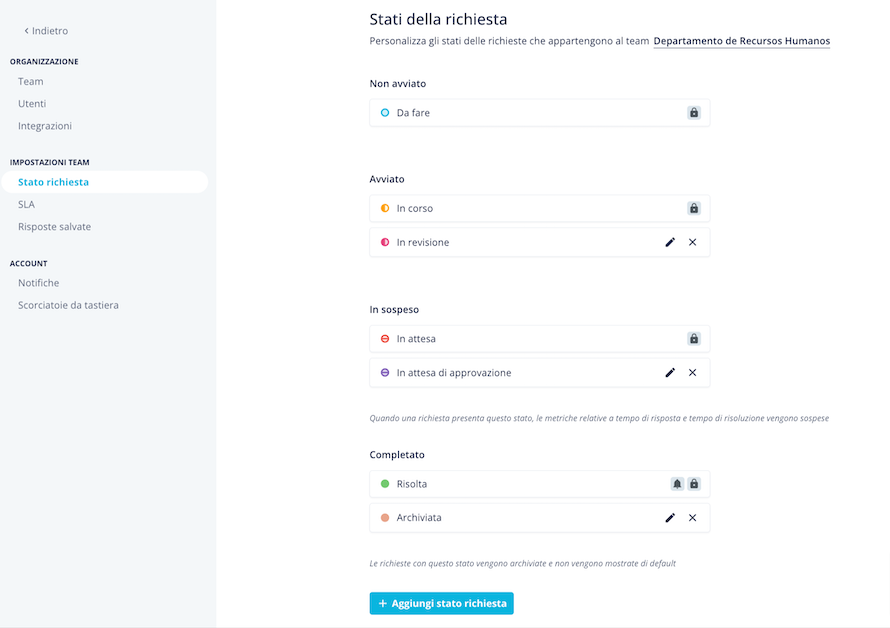890x628 pixels.
Task: Edit the Archiviata status
Action: [670, 518]
